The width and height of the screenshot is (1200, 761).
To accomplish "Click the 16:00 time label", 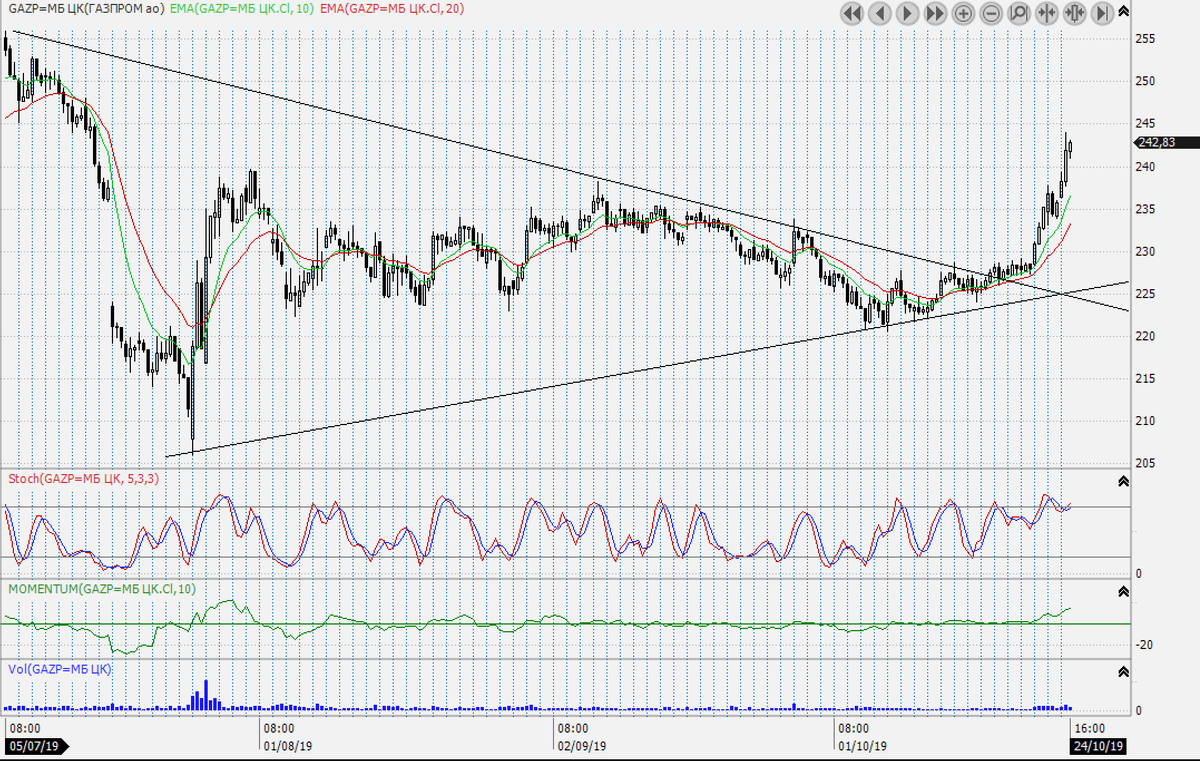I will click(x=1089, y=728).
